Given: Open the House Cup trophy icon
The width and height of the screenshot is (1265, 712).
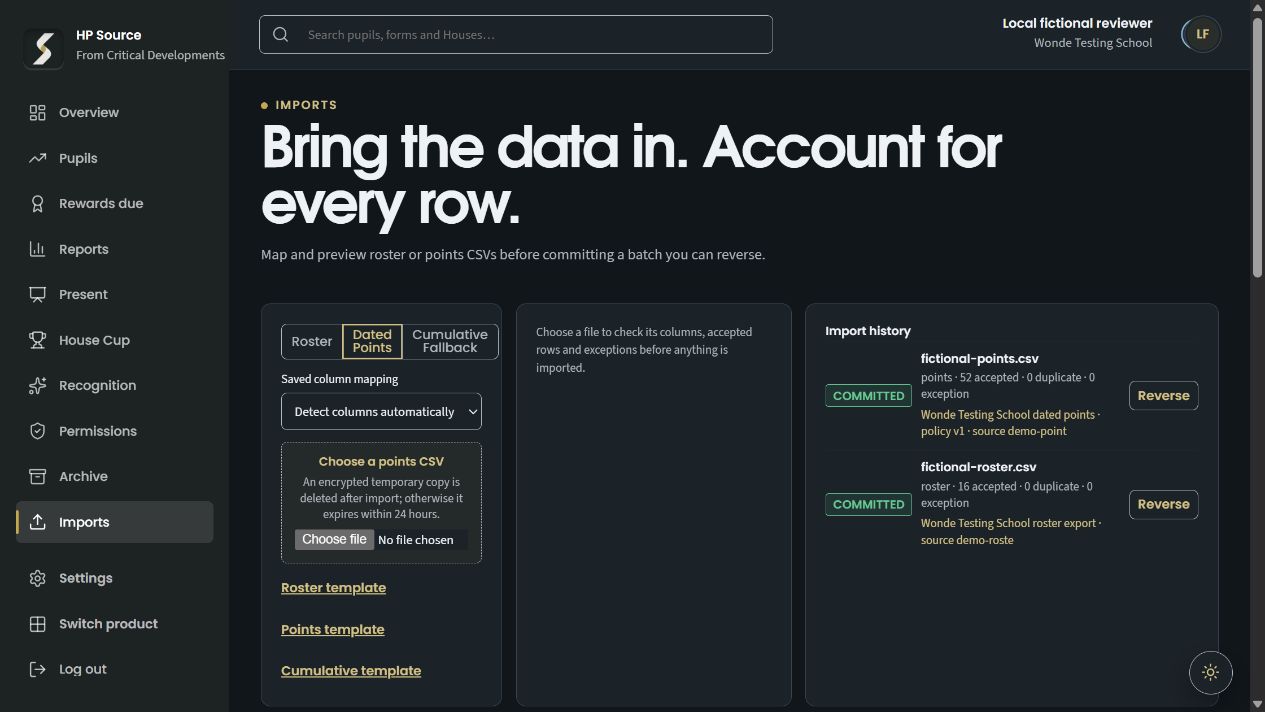Looking at the screenshot, I should [37, 340].
